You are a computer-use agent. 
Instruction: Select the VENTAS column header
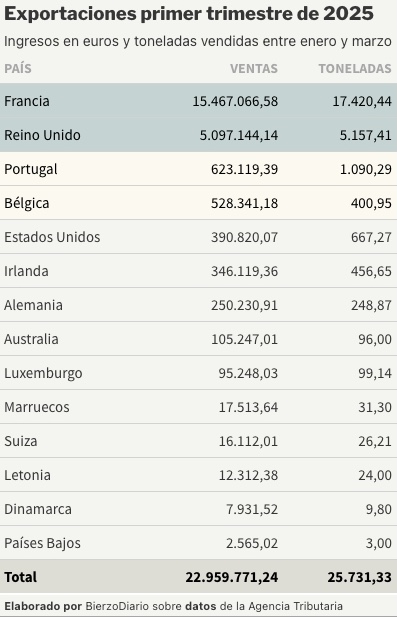point(254,68)
